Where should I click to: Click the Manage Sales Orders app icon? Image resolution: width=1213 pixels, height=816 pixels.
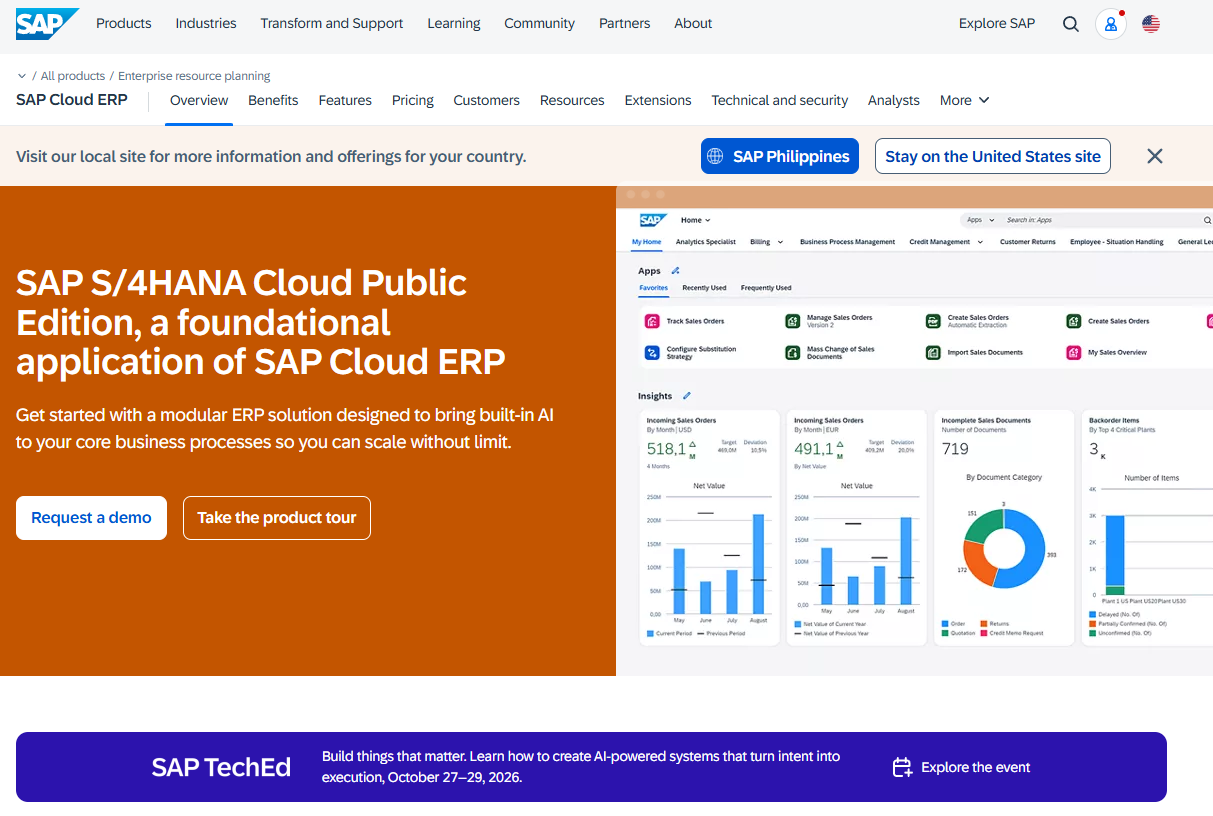pos(792,321)
